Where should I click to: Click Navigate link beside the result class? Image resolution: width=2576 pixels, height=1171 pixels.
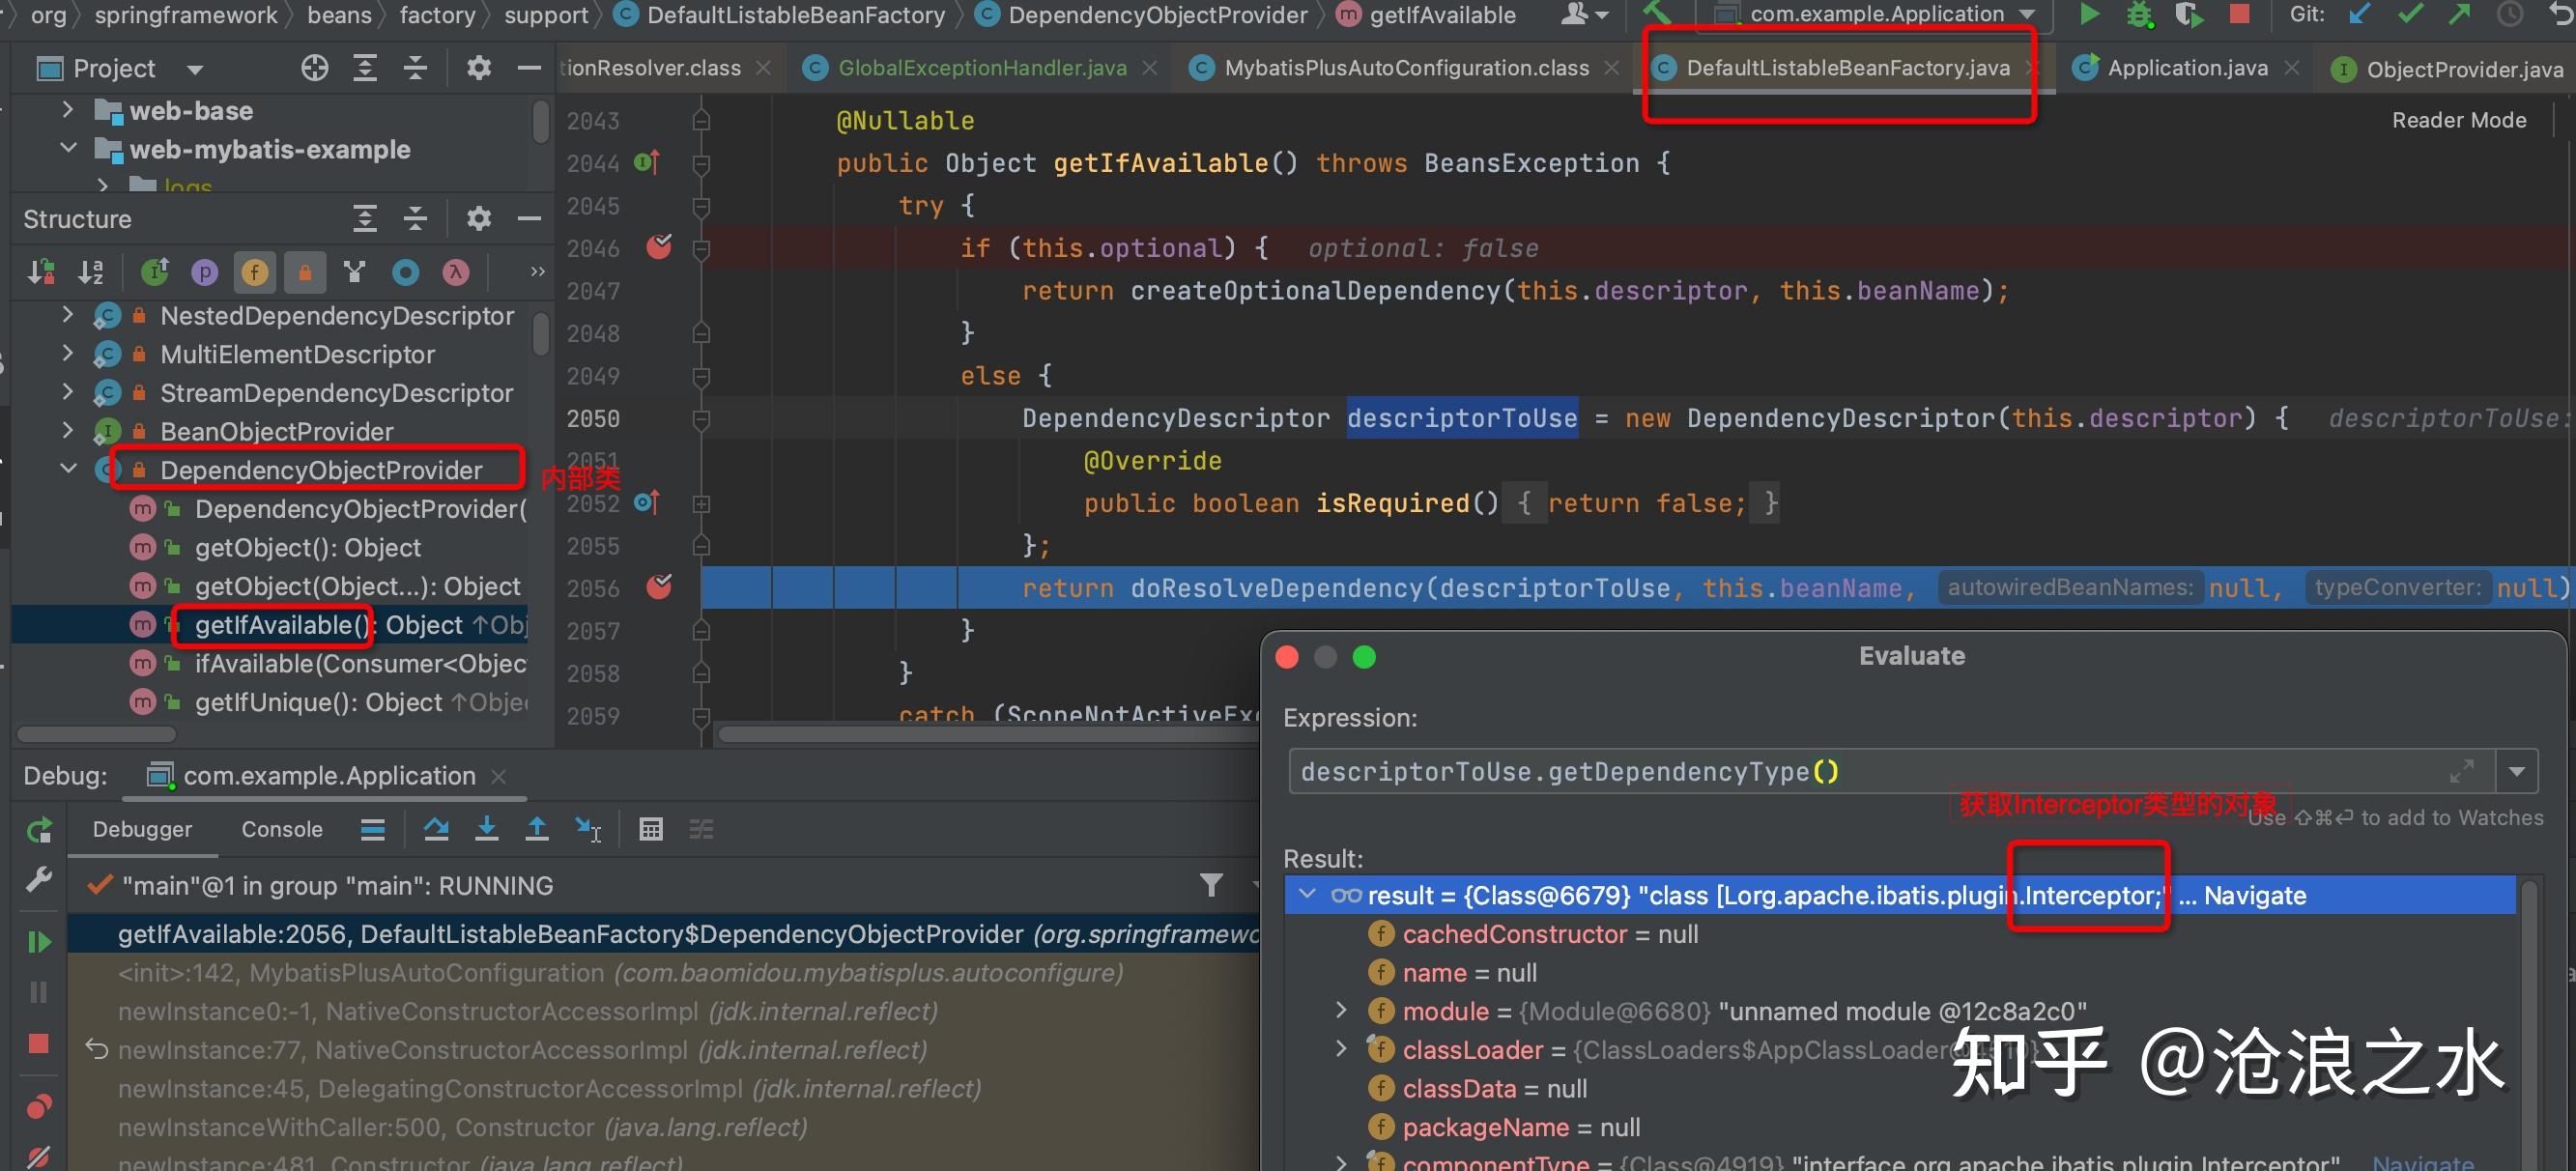pos(2254,895)
